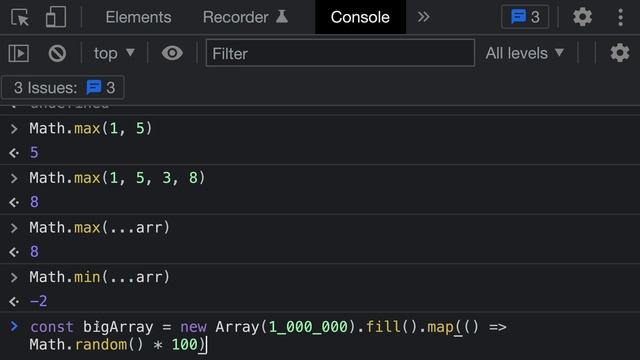Activate the inspect element picker tool
Image resolution: width=640 pixels, height=360 pixels.
[20, 17]
